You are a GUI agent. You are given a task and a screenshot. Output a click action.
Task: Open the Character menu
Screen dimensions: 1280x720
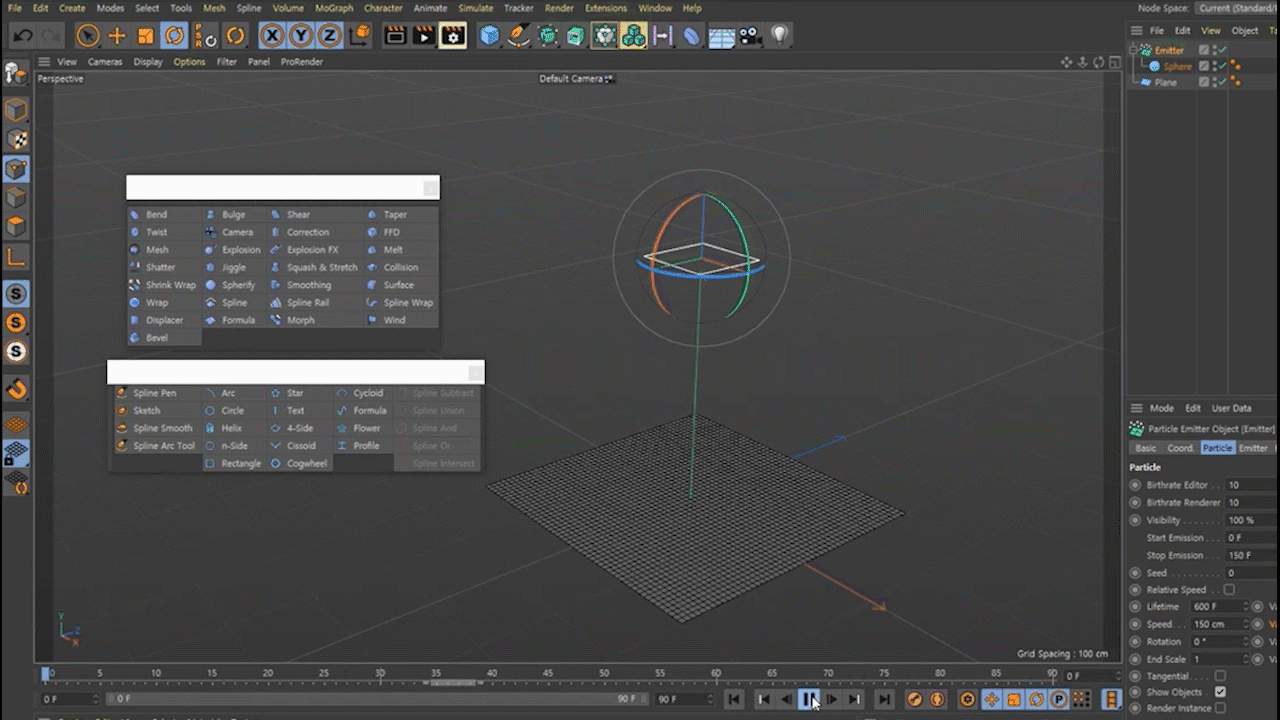coord(383,8)
